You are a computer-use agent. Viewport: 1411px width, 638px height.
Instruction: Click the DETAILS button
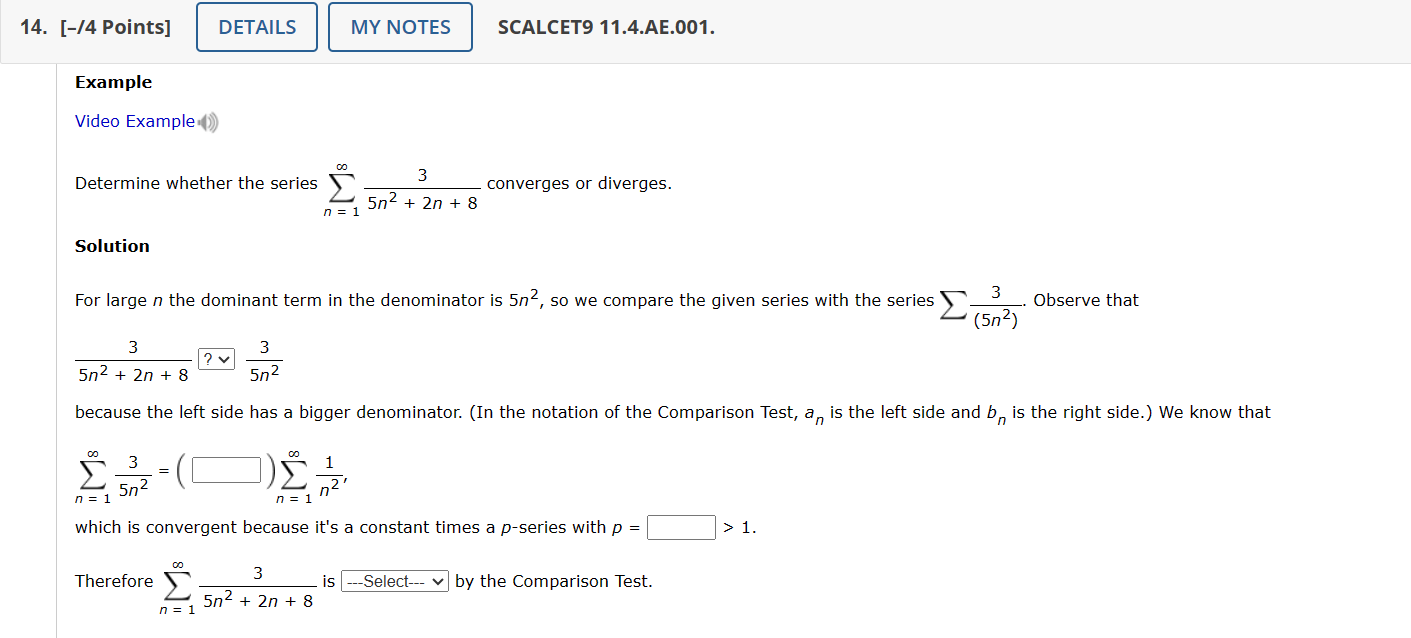click(257, 27)
